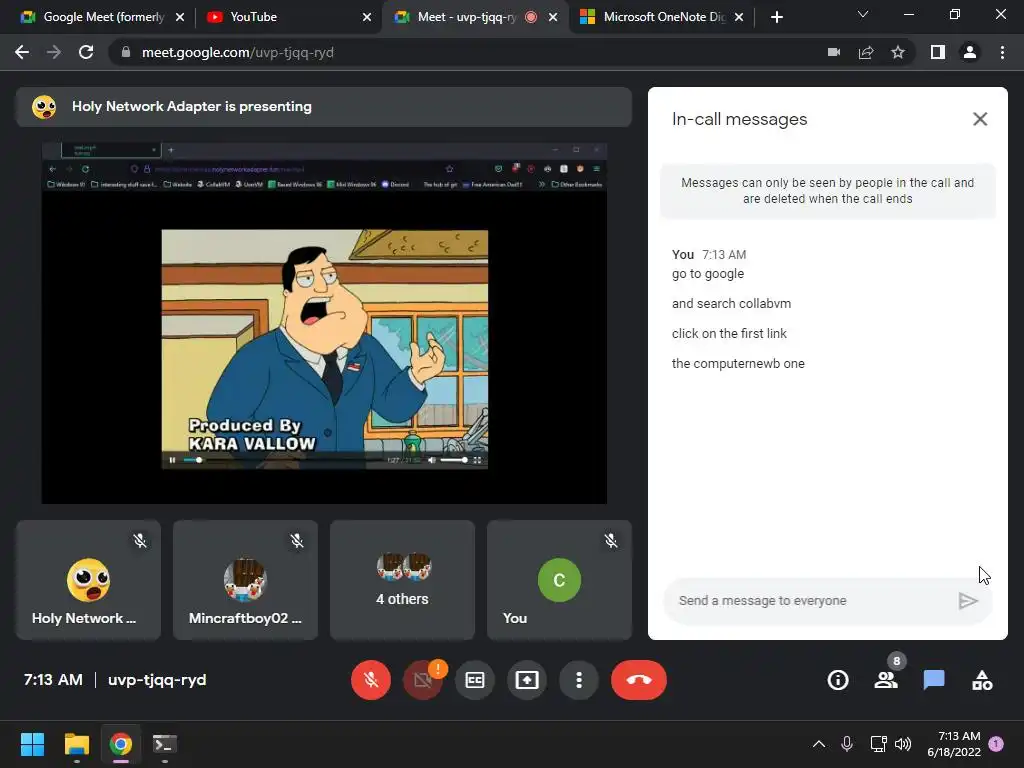
Task: Open more options three-dot menu in call bar
Action: tap(579, 680)
